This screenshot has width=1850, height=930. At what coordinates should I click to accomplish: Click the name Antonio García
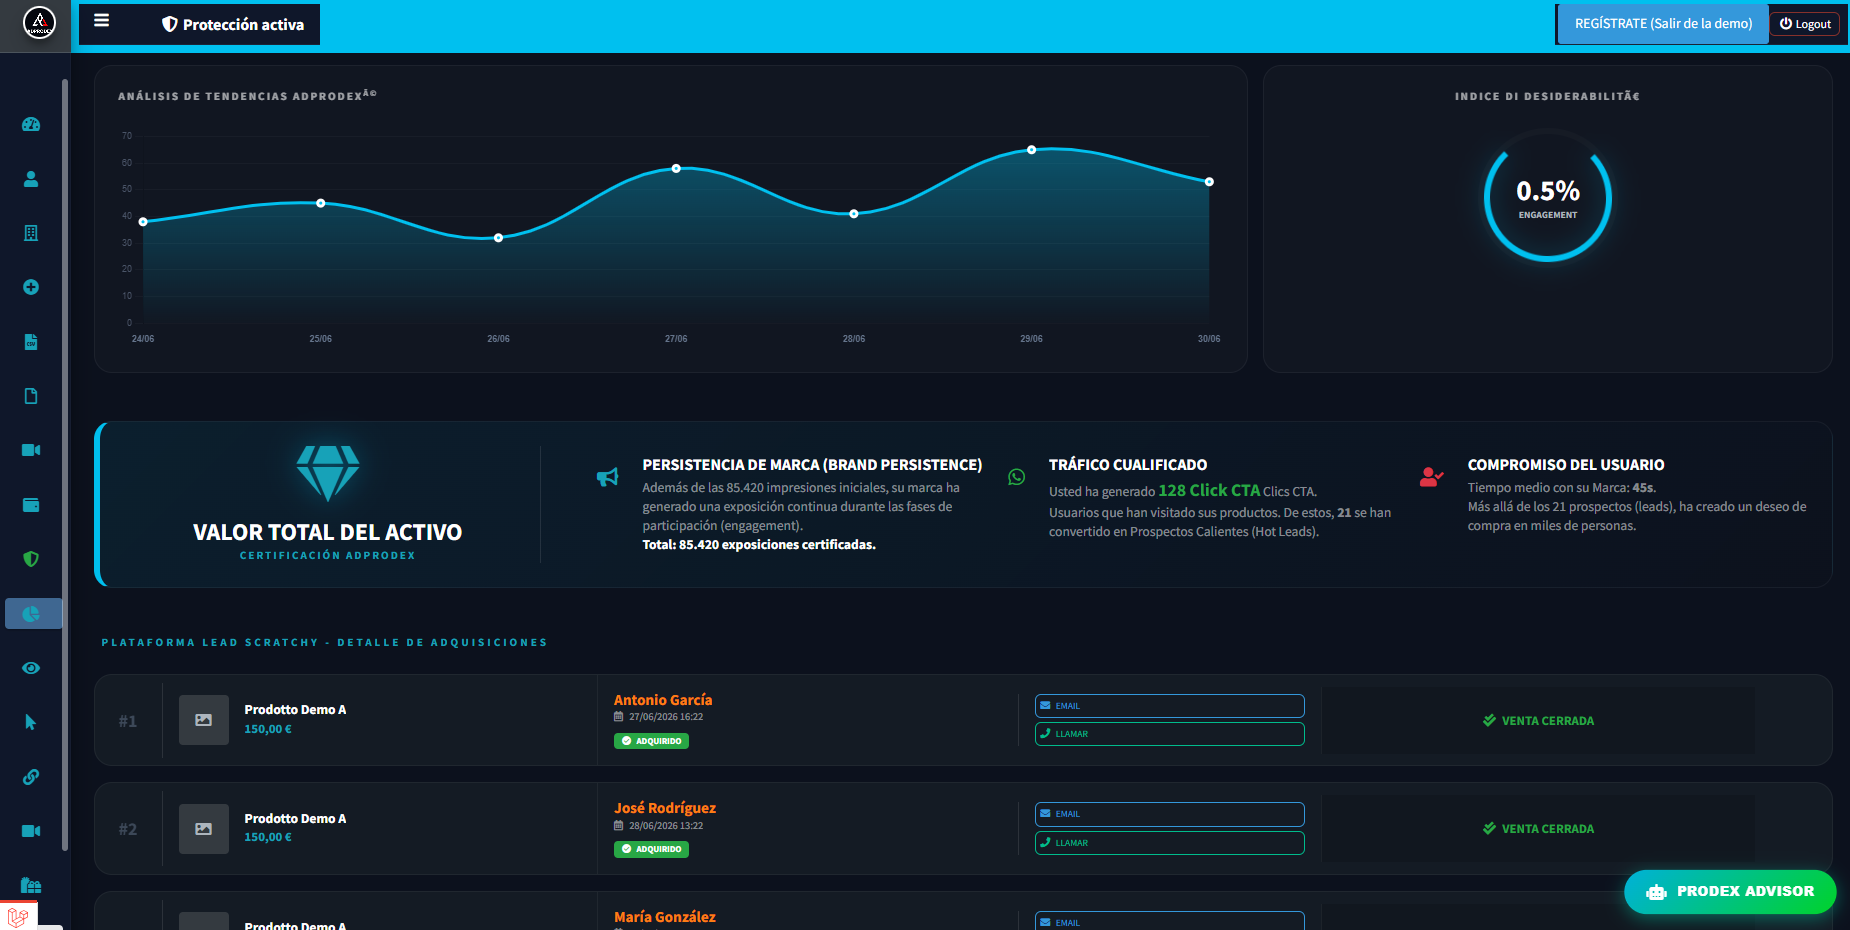[x=663, y=700]
